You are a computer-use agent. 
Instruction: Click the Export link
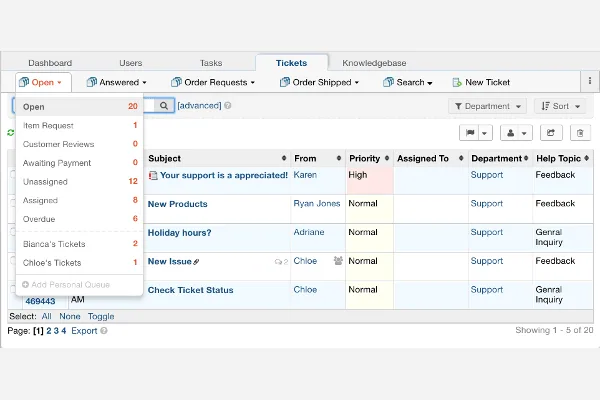84,331
